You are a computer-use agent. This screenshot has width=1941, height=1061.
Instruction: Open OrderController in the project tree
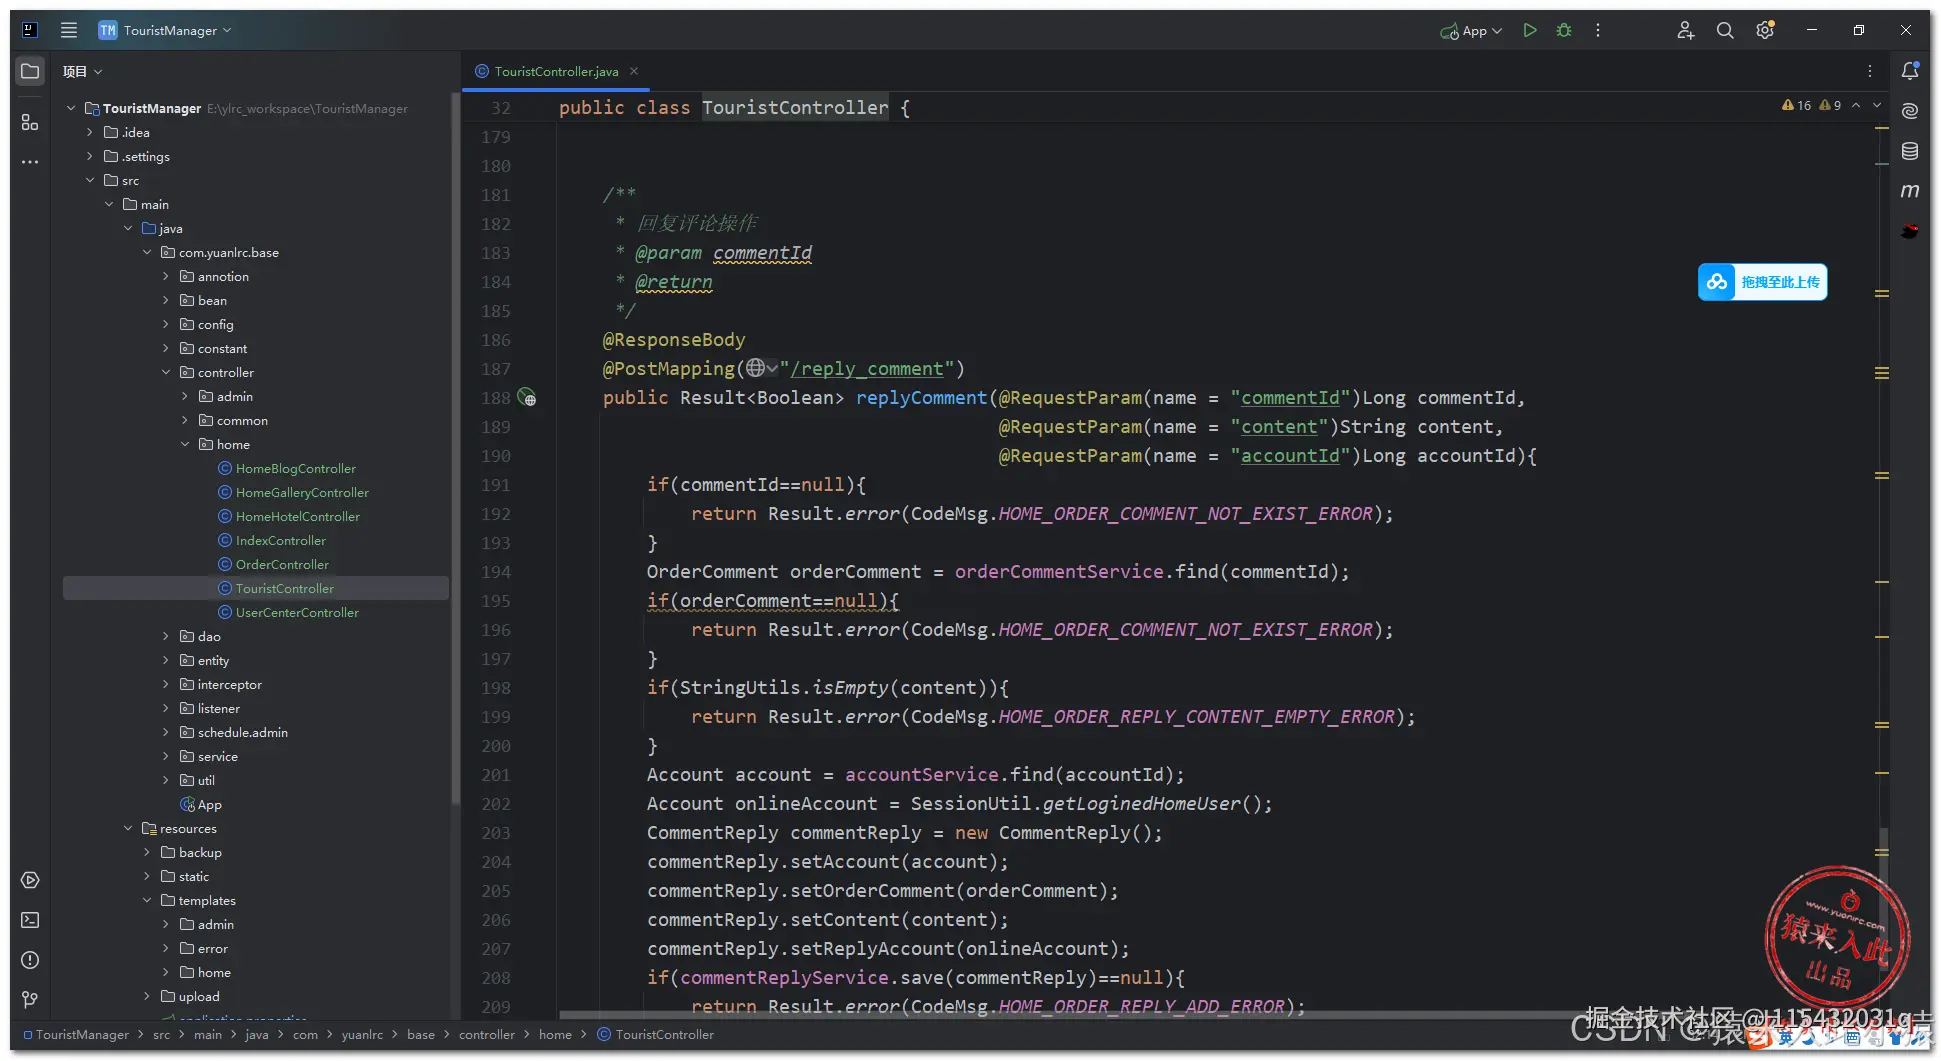coord(282,564)
